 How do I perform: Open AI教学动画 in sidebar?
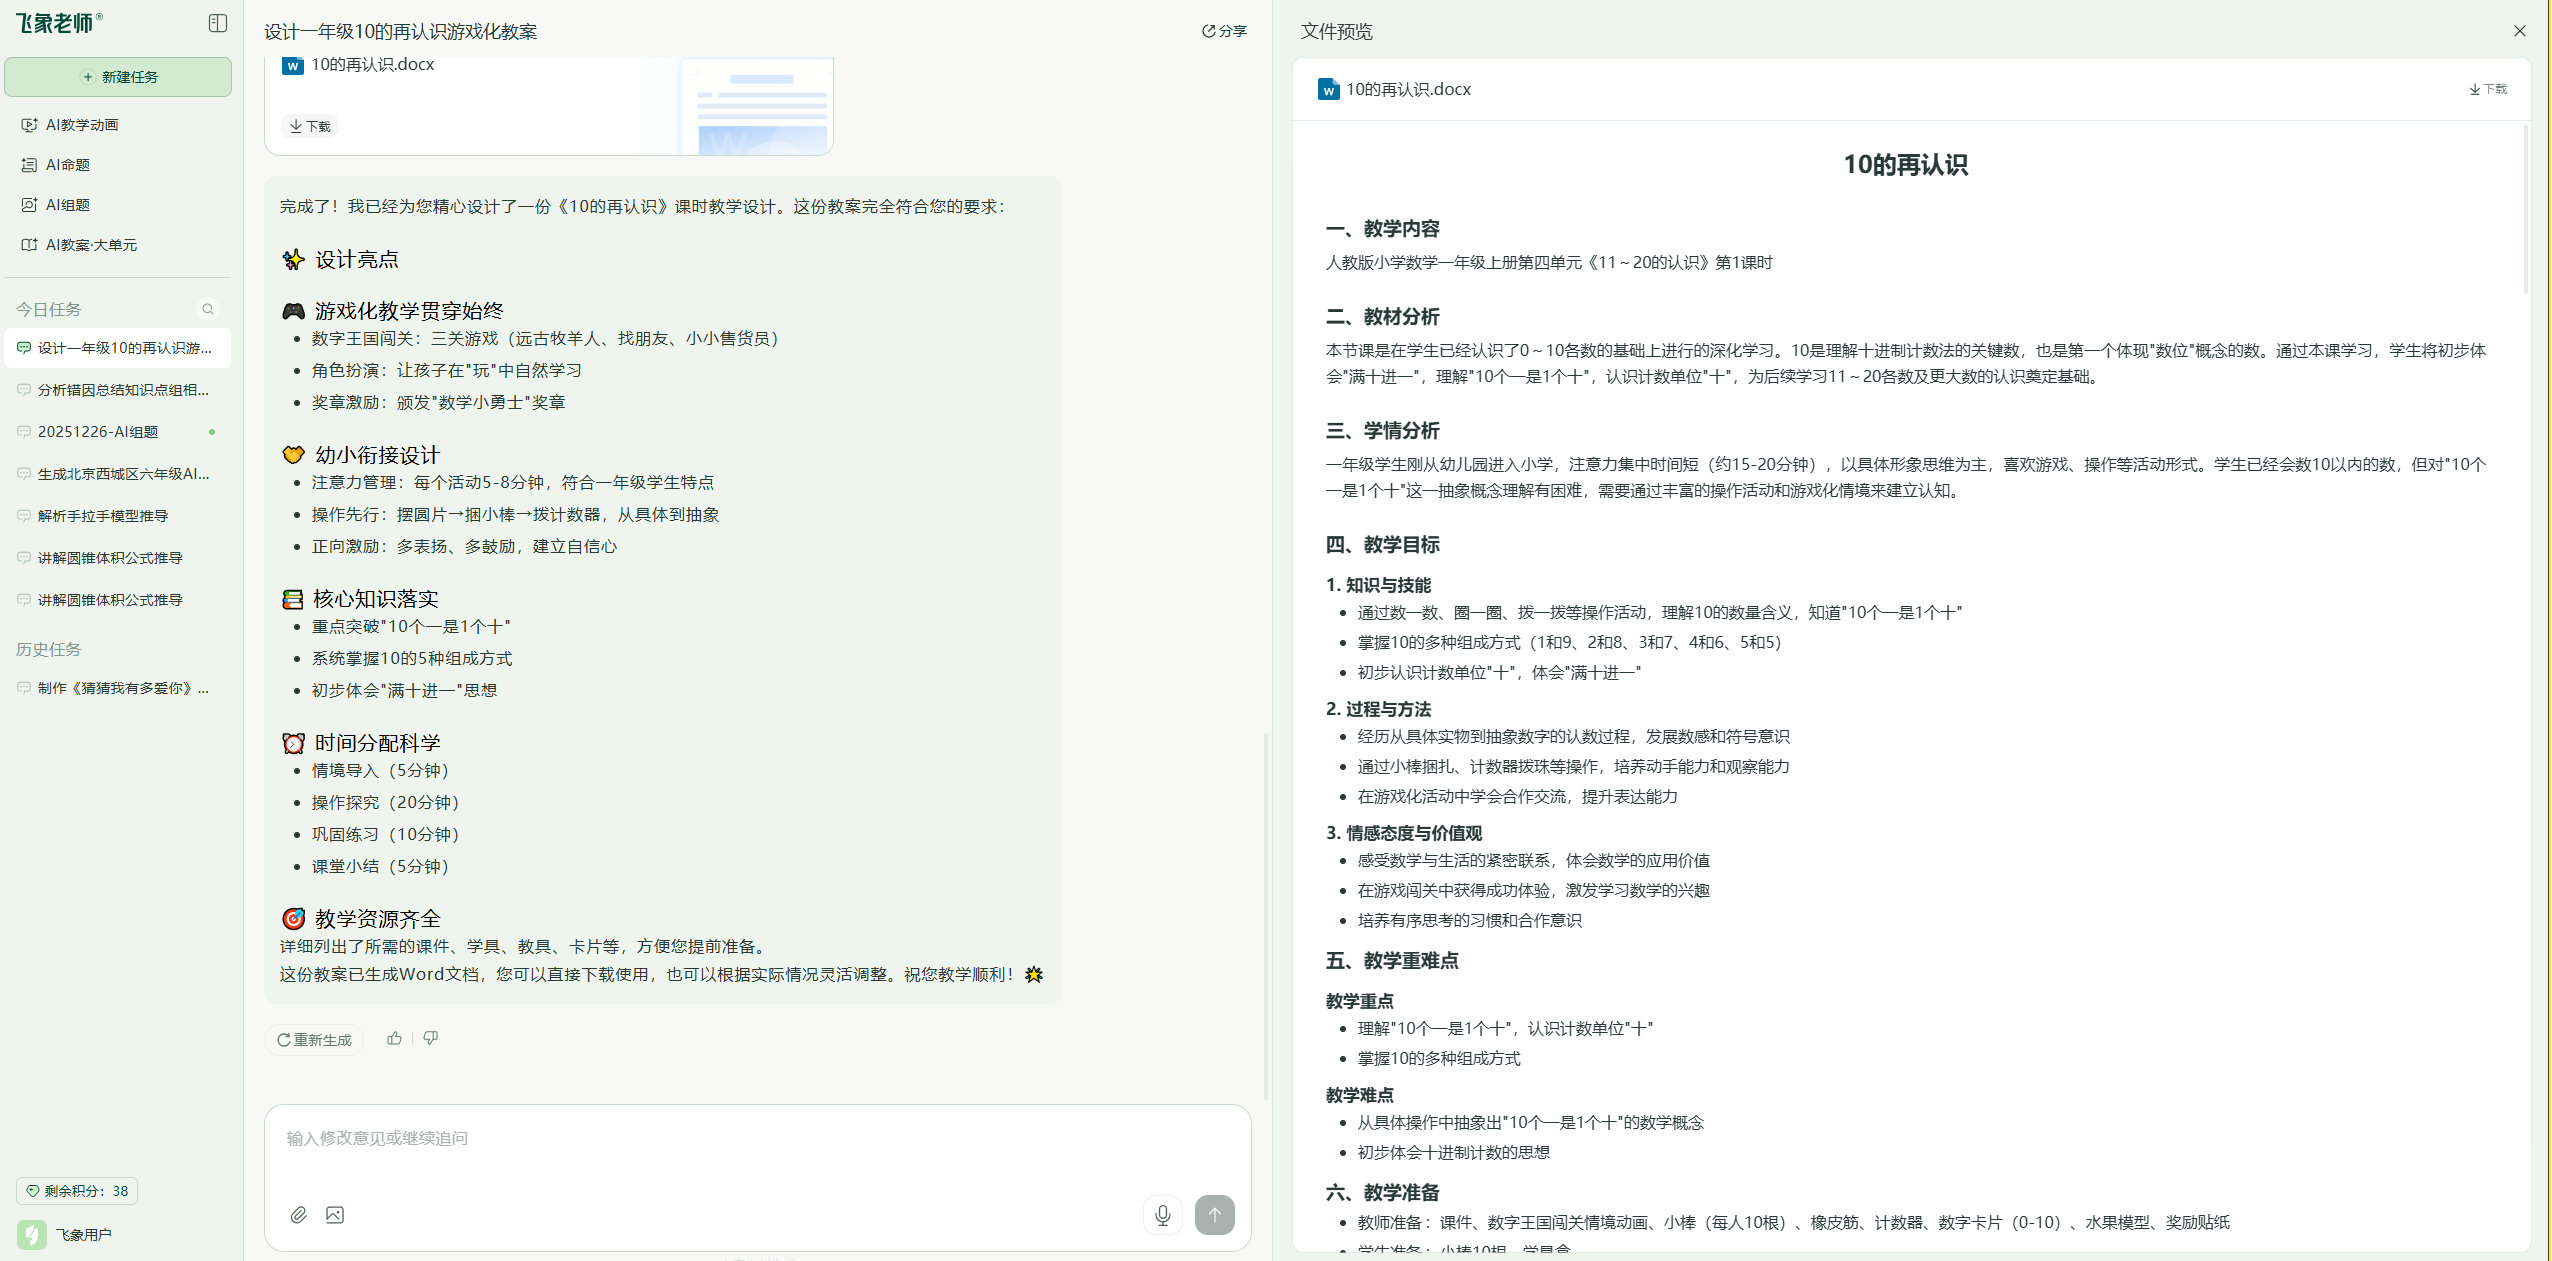pyautogui.click(x=82, y=125)
